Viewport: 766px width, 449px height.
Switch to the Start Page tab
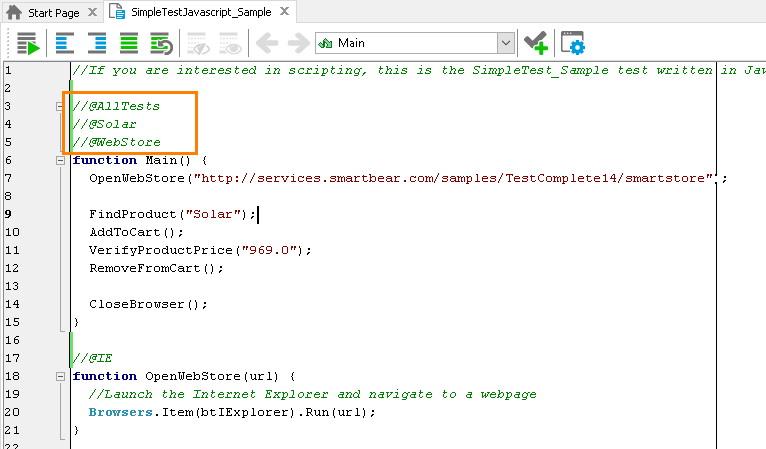45,12
